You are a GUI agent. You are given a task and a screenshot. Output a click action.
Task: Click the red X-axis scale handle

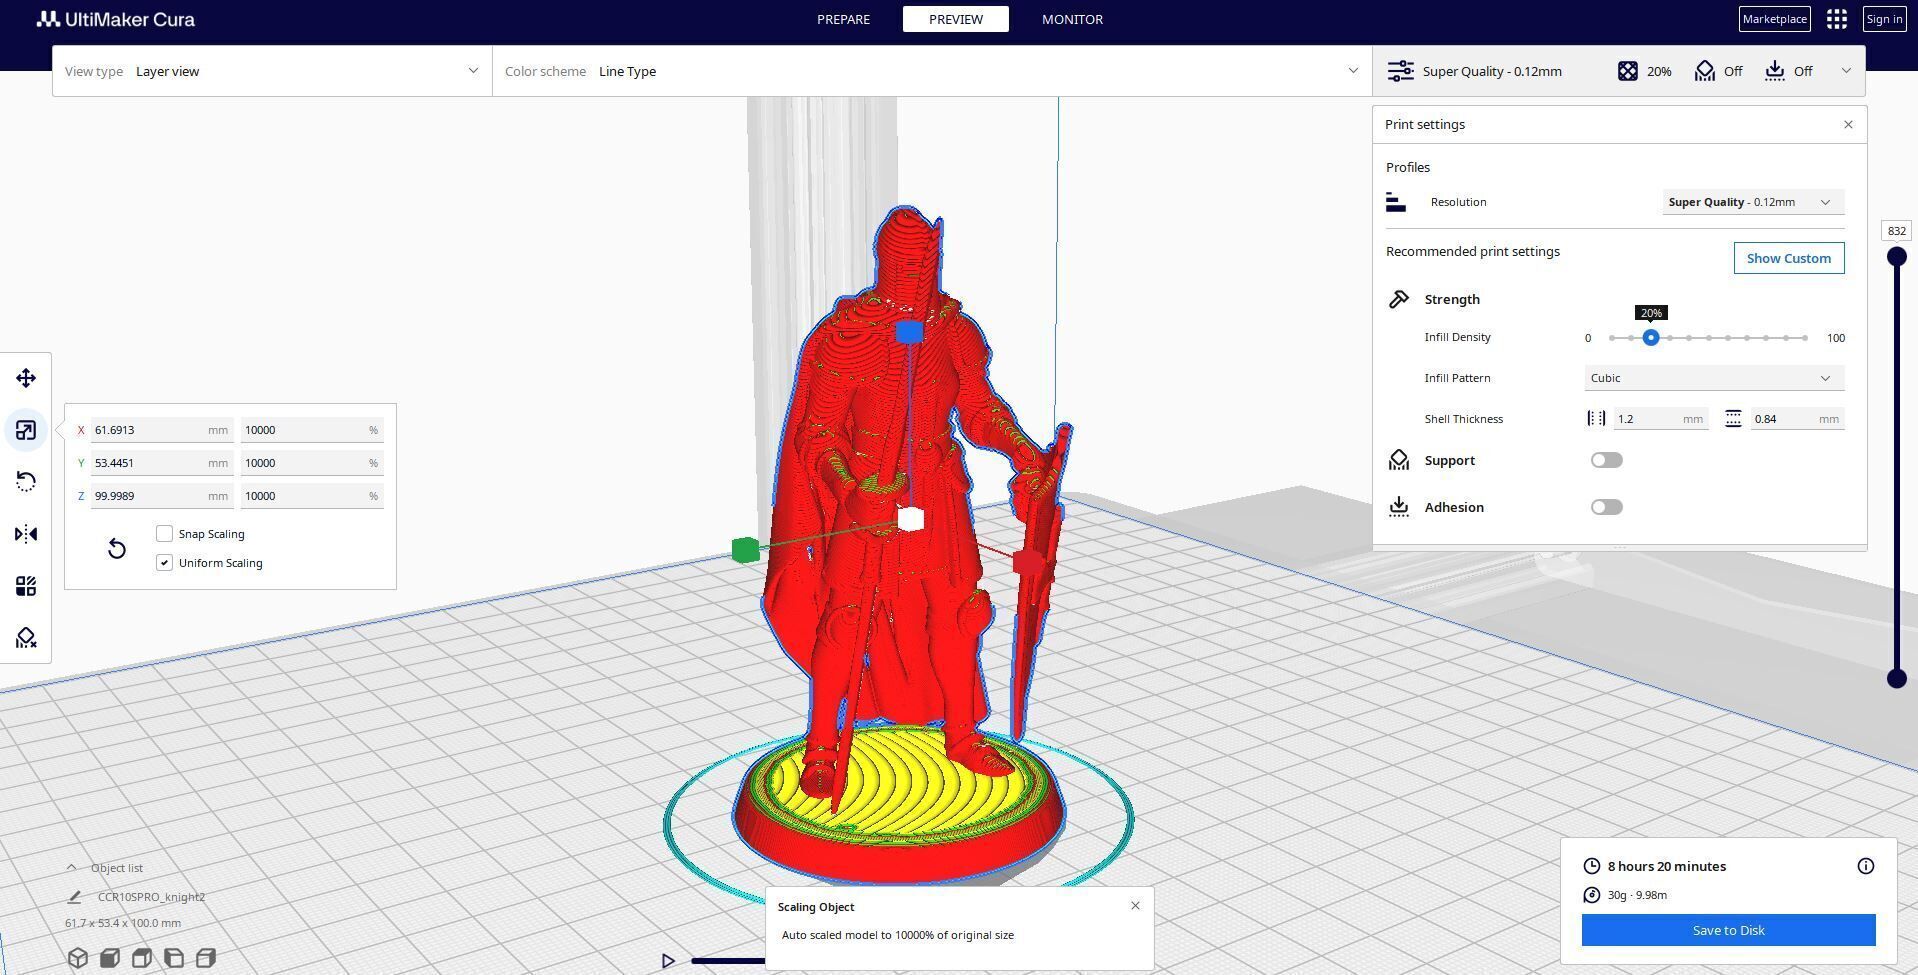(1028, 562)
